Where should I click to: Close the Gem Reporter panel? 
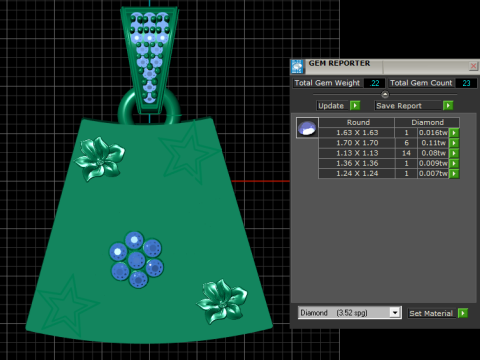point(473,66)
